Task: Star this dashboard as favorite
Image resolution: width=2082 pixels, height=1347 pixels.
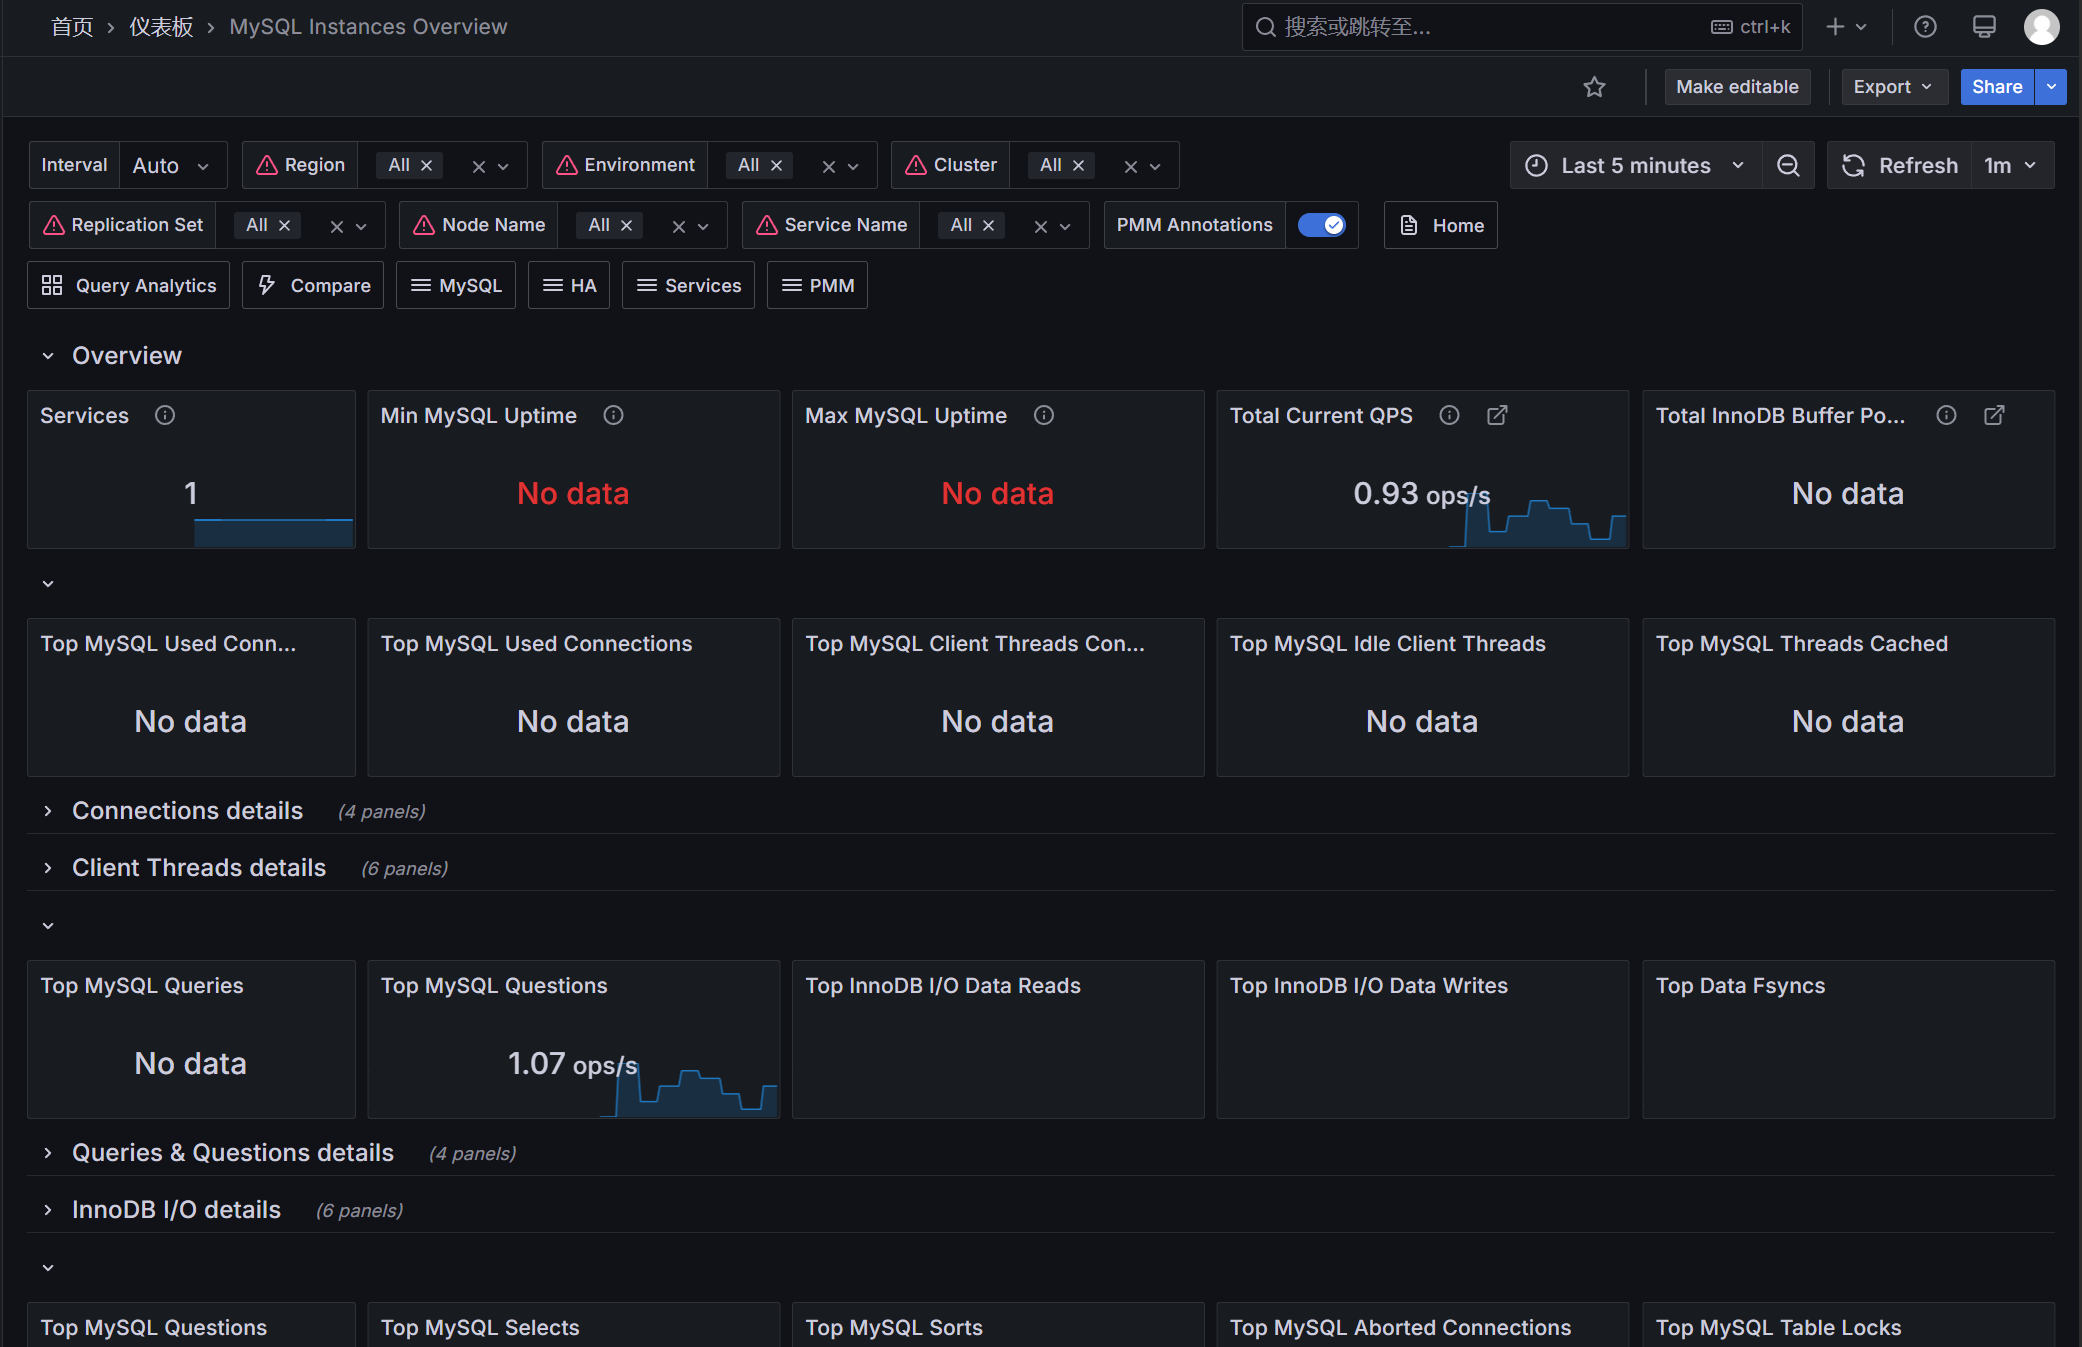Action: 1594,87
